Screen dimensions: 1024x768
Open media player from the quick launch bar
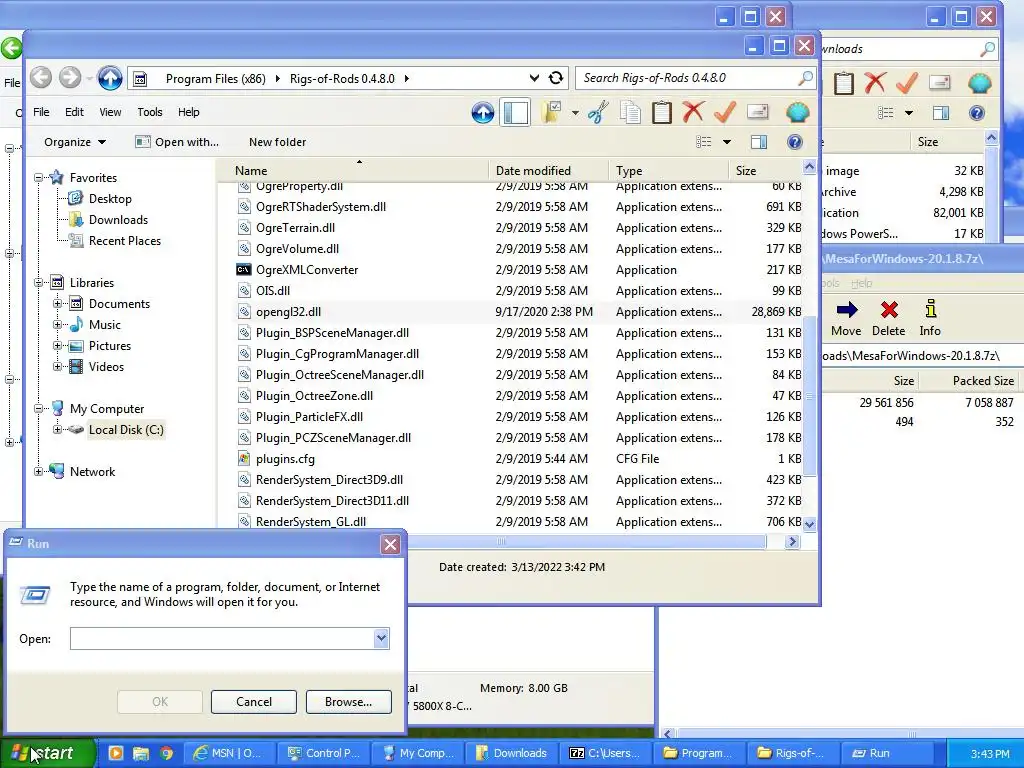(x=116, y=753)
